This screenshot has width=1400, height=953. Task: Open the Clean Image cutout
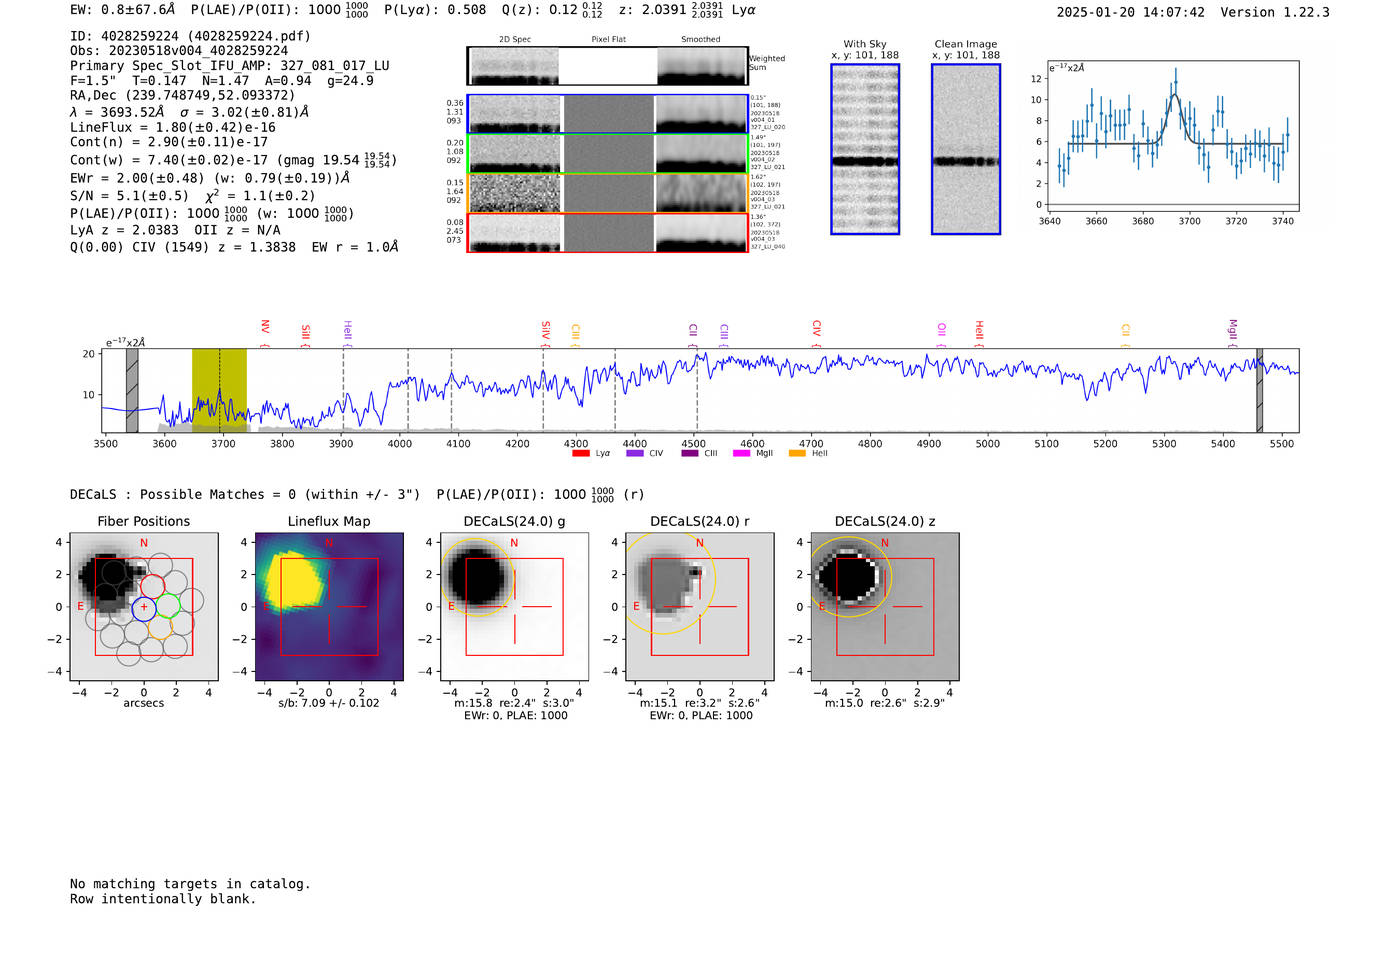click(966, 149)
